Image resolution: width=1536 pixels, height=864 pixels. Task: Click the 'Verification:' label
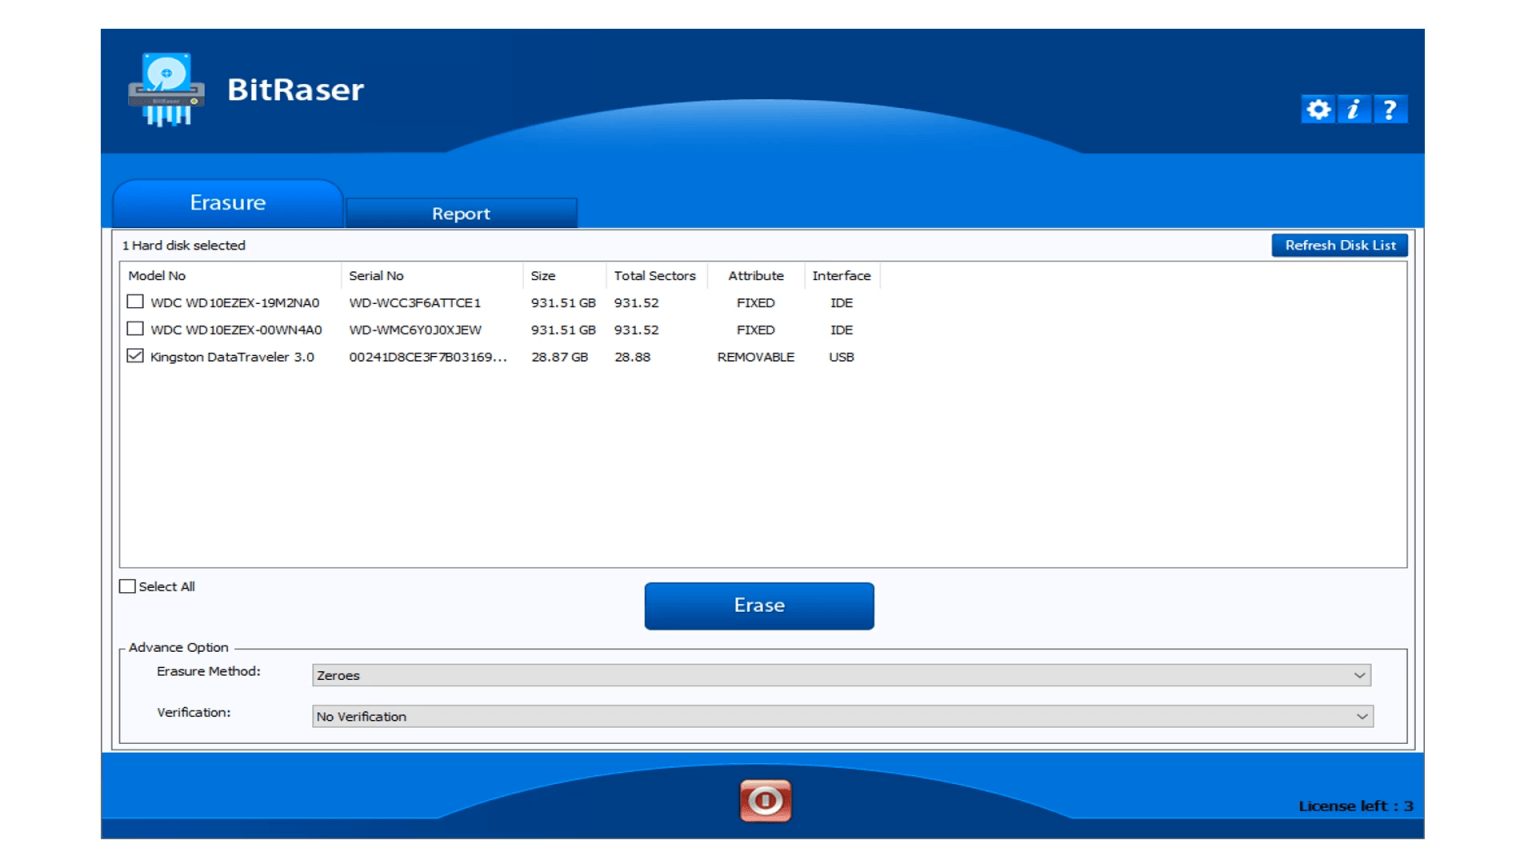(x=193, y=712)
